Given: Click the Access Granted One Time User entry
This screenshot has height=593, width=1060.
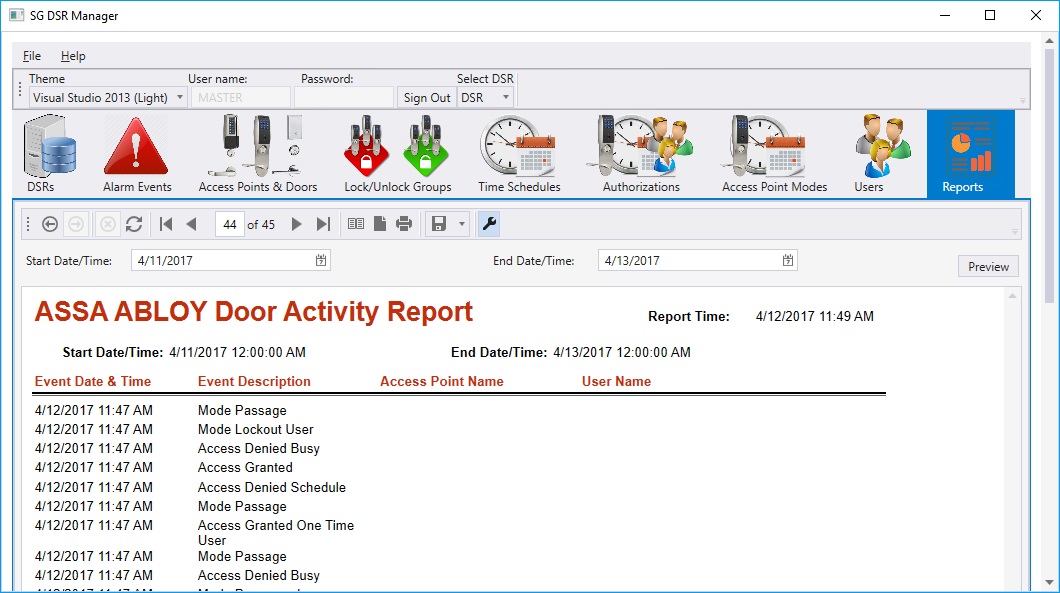Looking at the screenshot, I should click(276, 532).
